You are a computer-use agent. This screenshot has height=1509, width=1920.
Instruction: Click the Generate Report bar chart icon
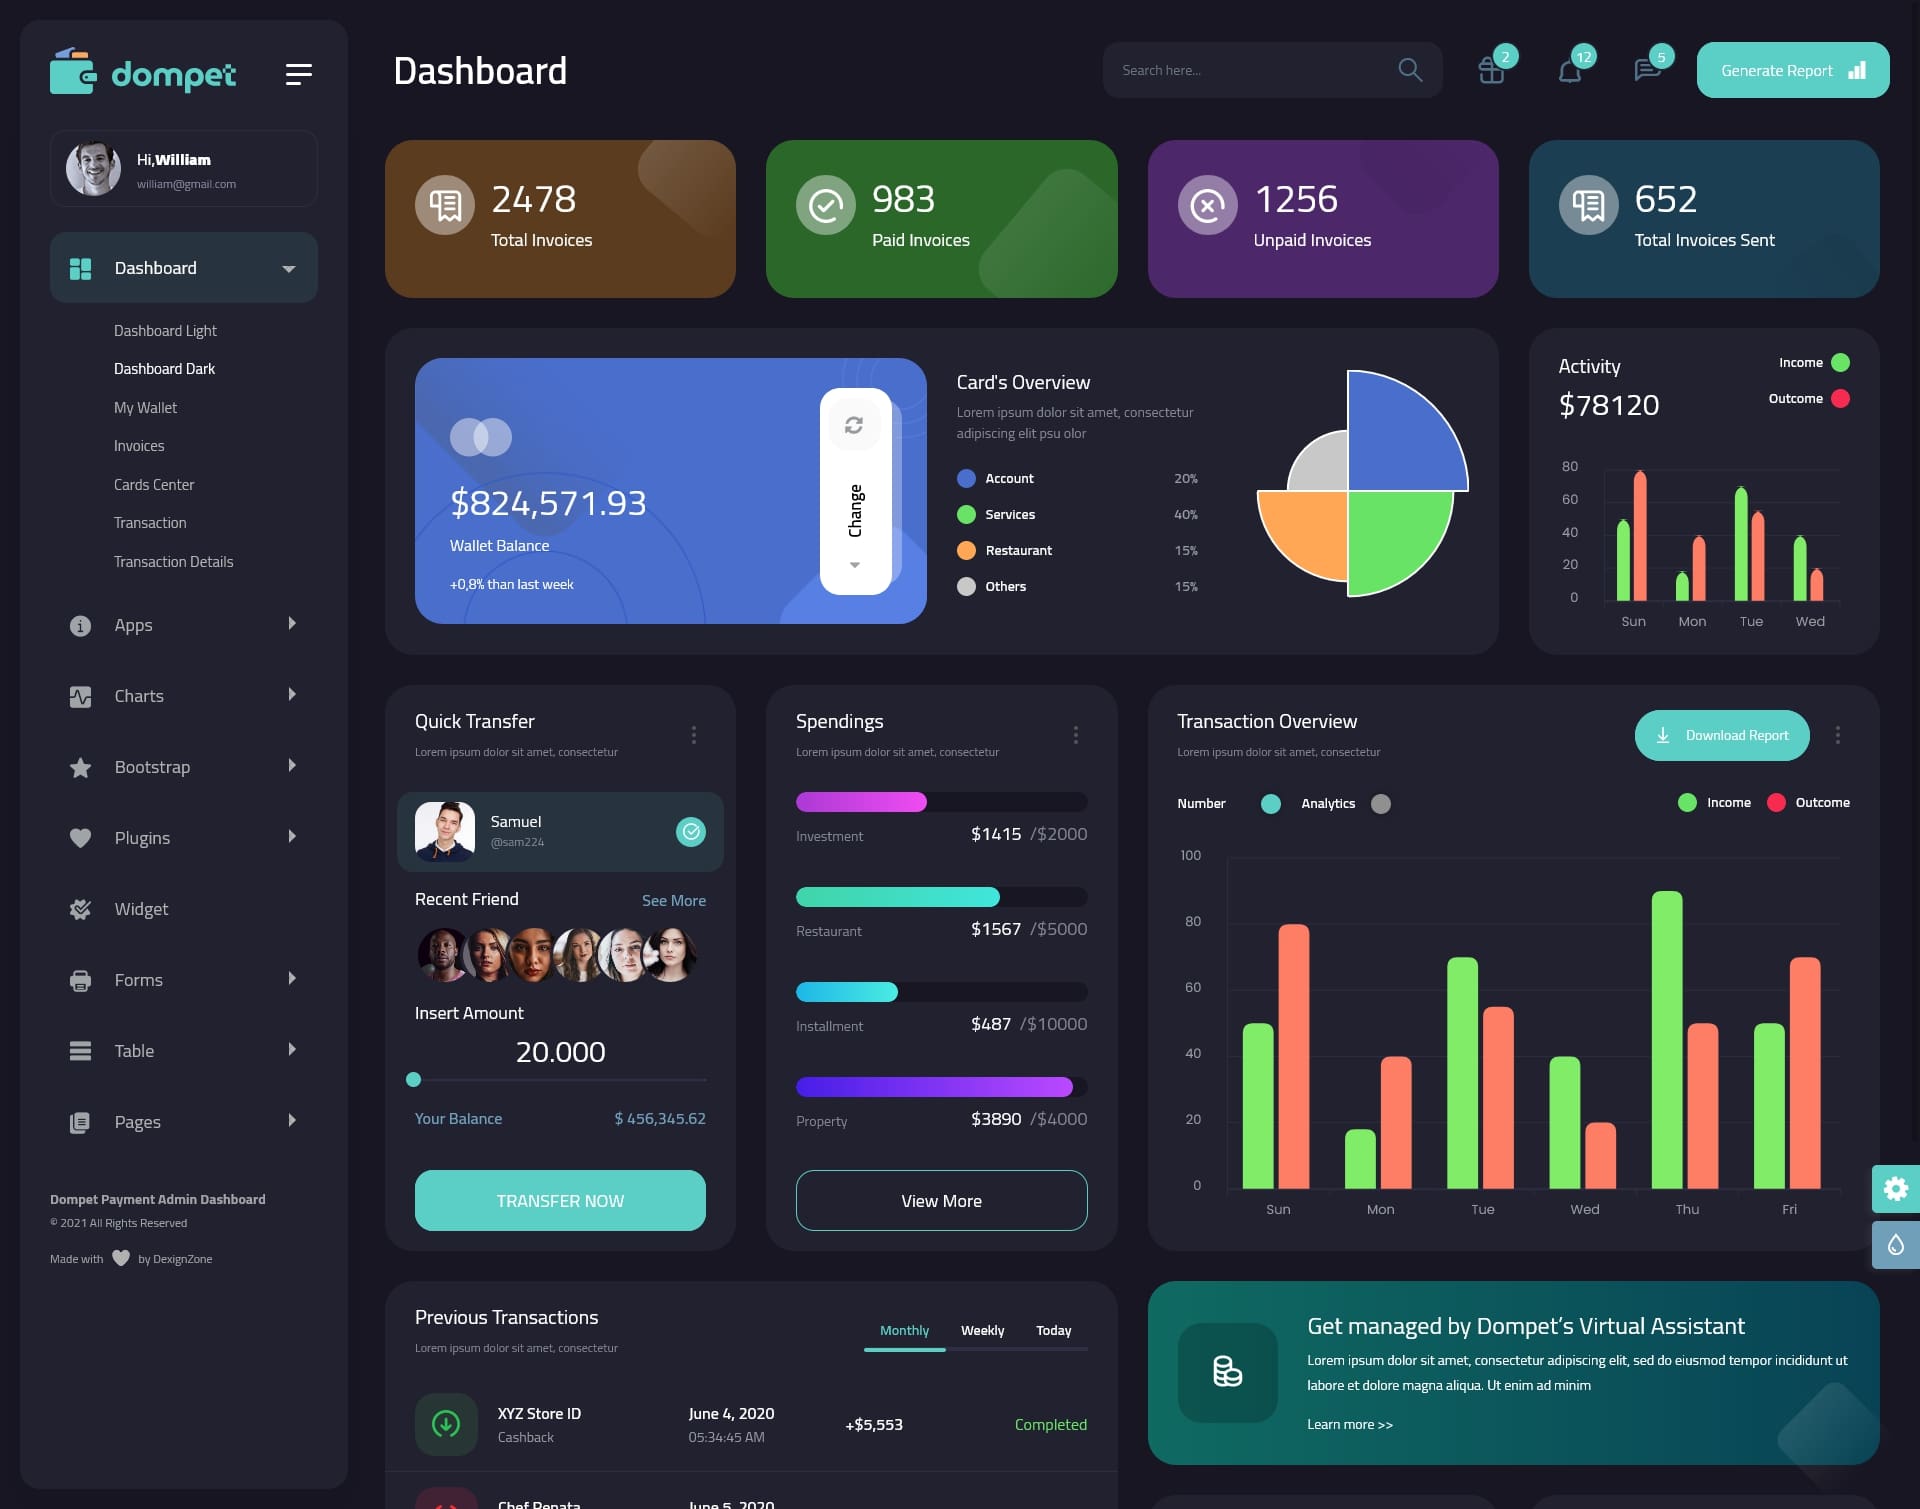(1856, 70)
